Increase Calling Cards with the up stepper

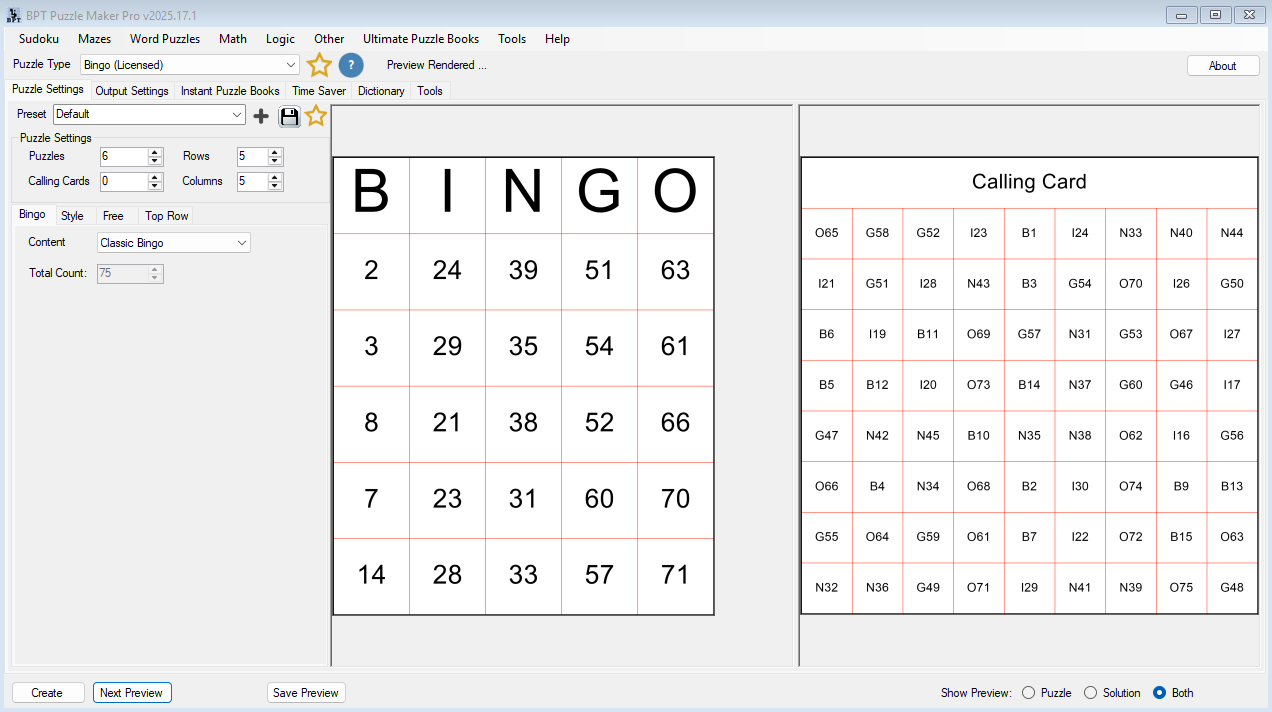click(155, 177)
